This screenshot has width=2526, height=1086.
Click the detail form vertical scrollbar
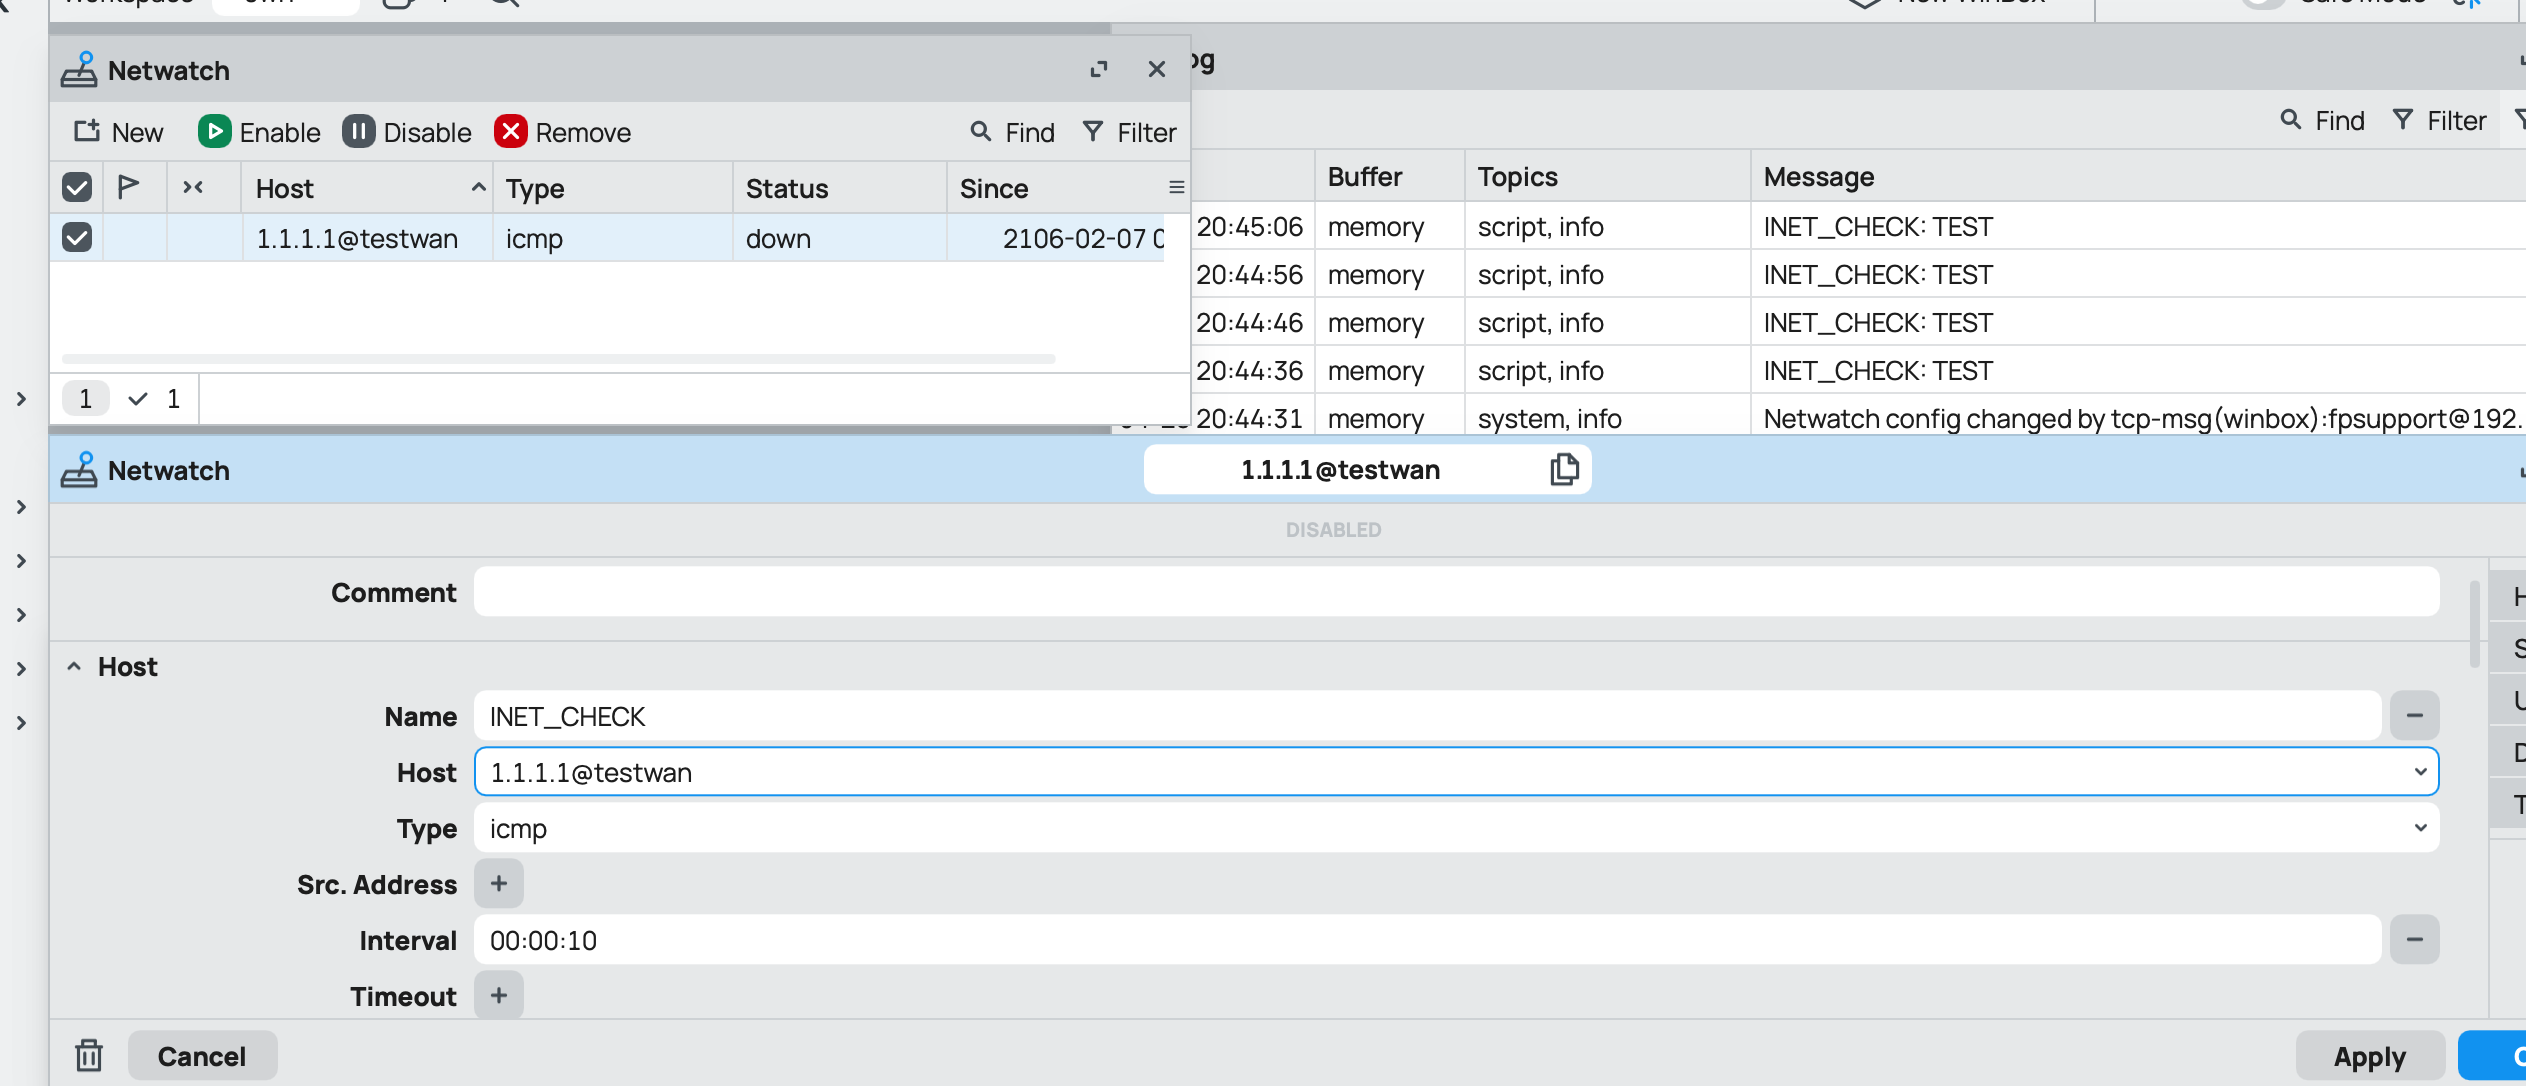pyautogui.click(x=2474, y=625)
